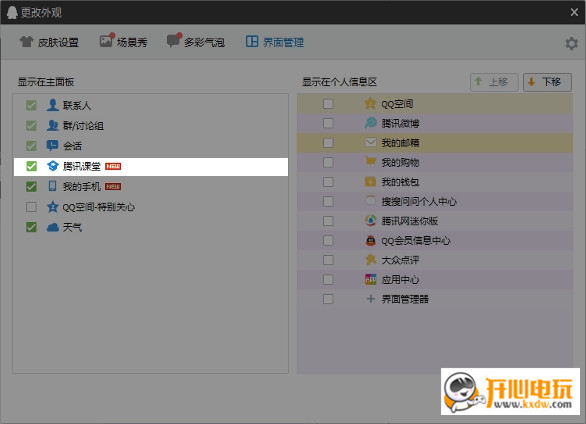The width and height of the screenshot is (586, 424).
Task: Click the 多彩气泡 bubble icon
Action: click(174, 40)
